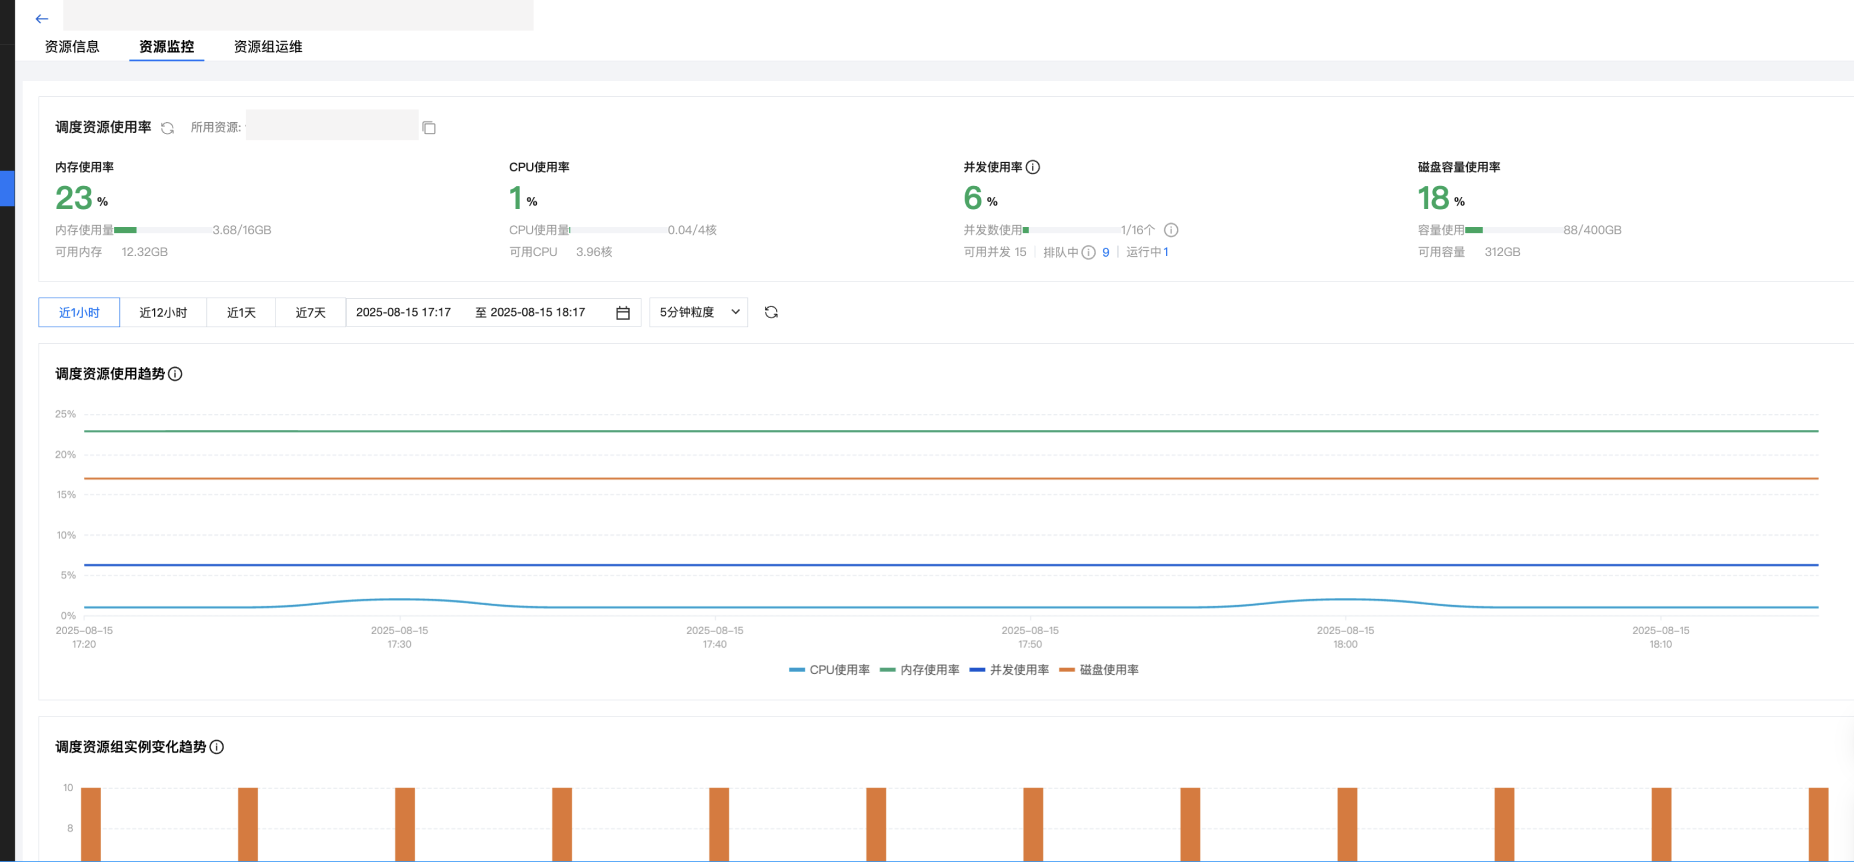Click the back arrow icon
1854x862 pixels.
coord(42,19)
